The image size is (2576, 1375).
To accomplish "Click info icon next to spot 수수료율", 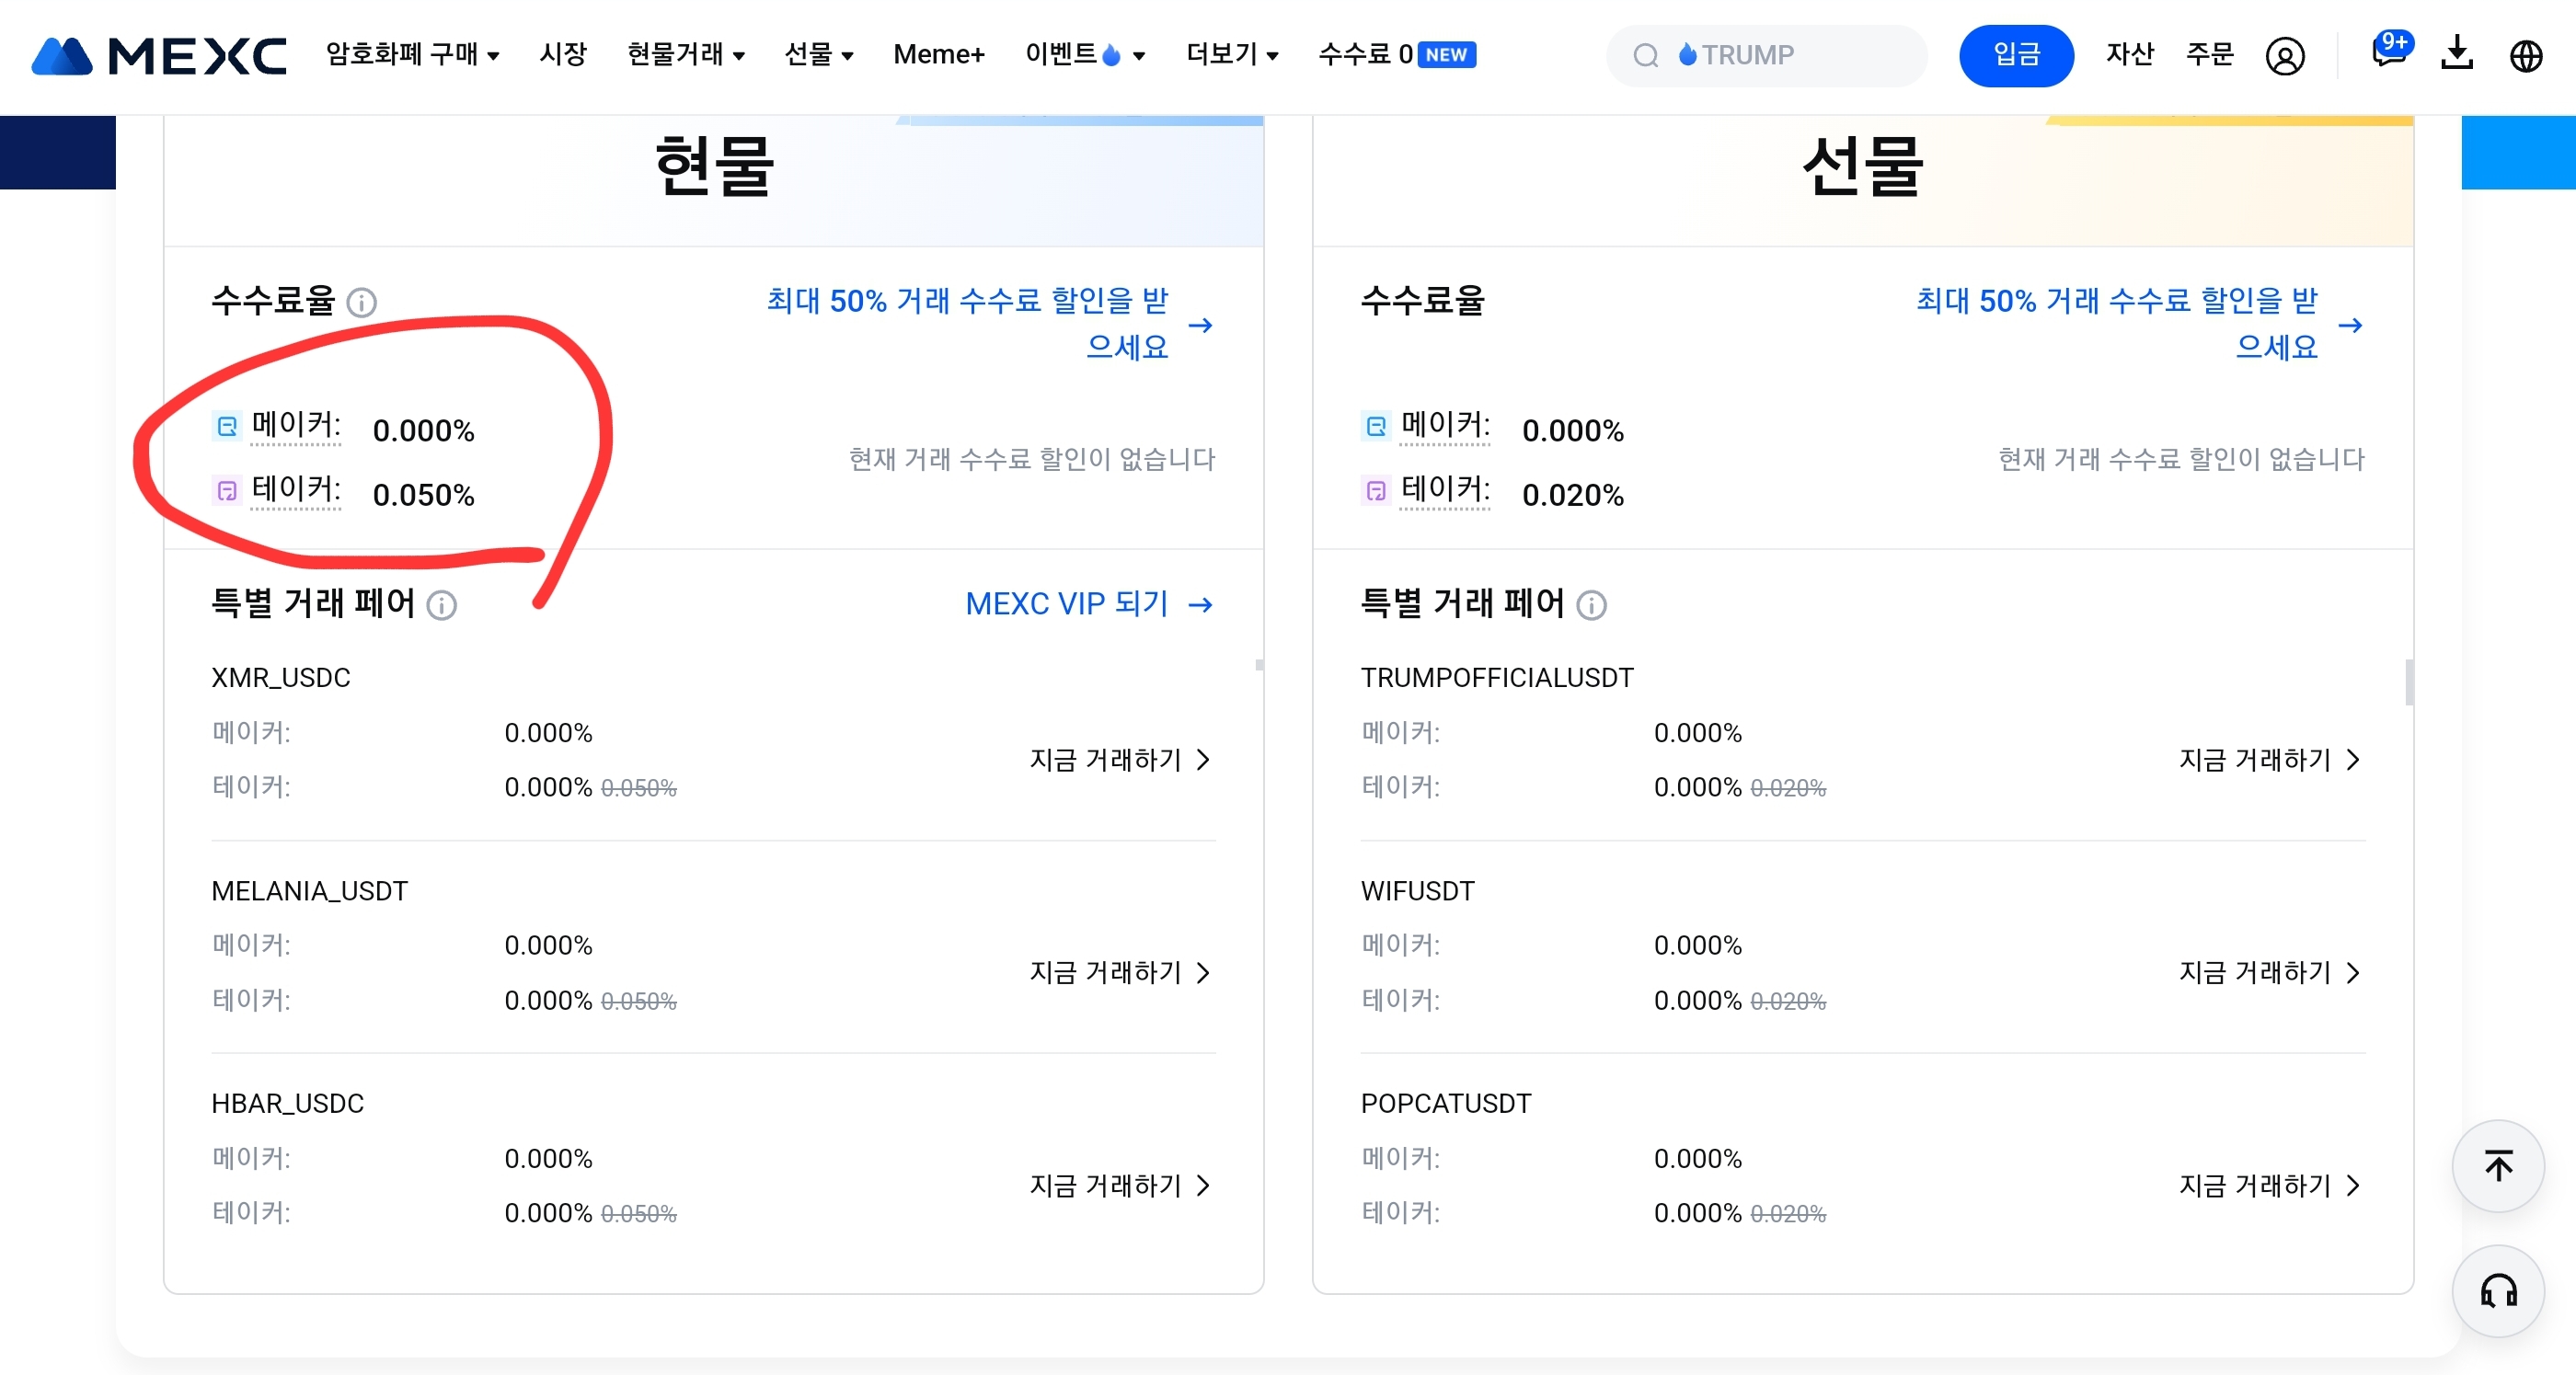I will pyautogui.click(x=361, y=302).
